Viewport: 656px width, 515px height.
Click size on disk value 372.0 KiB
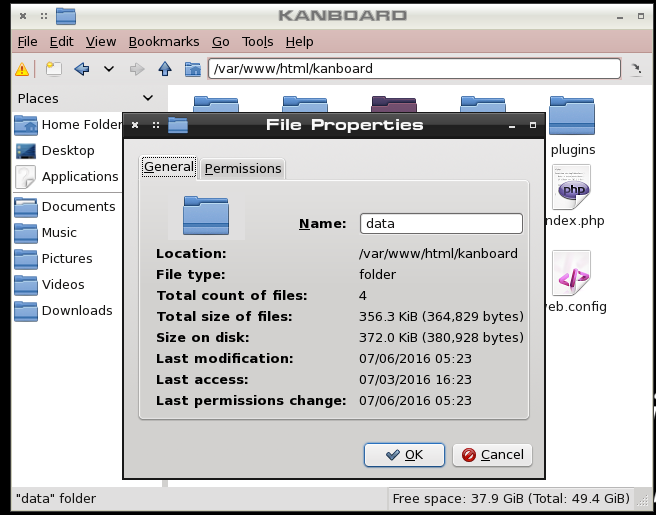tap(441, 337)
